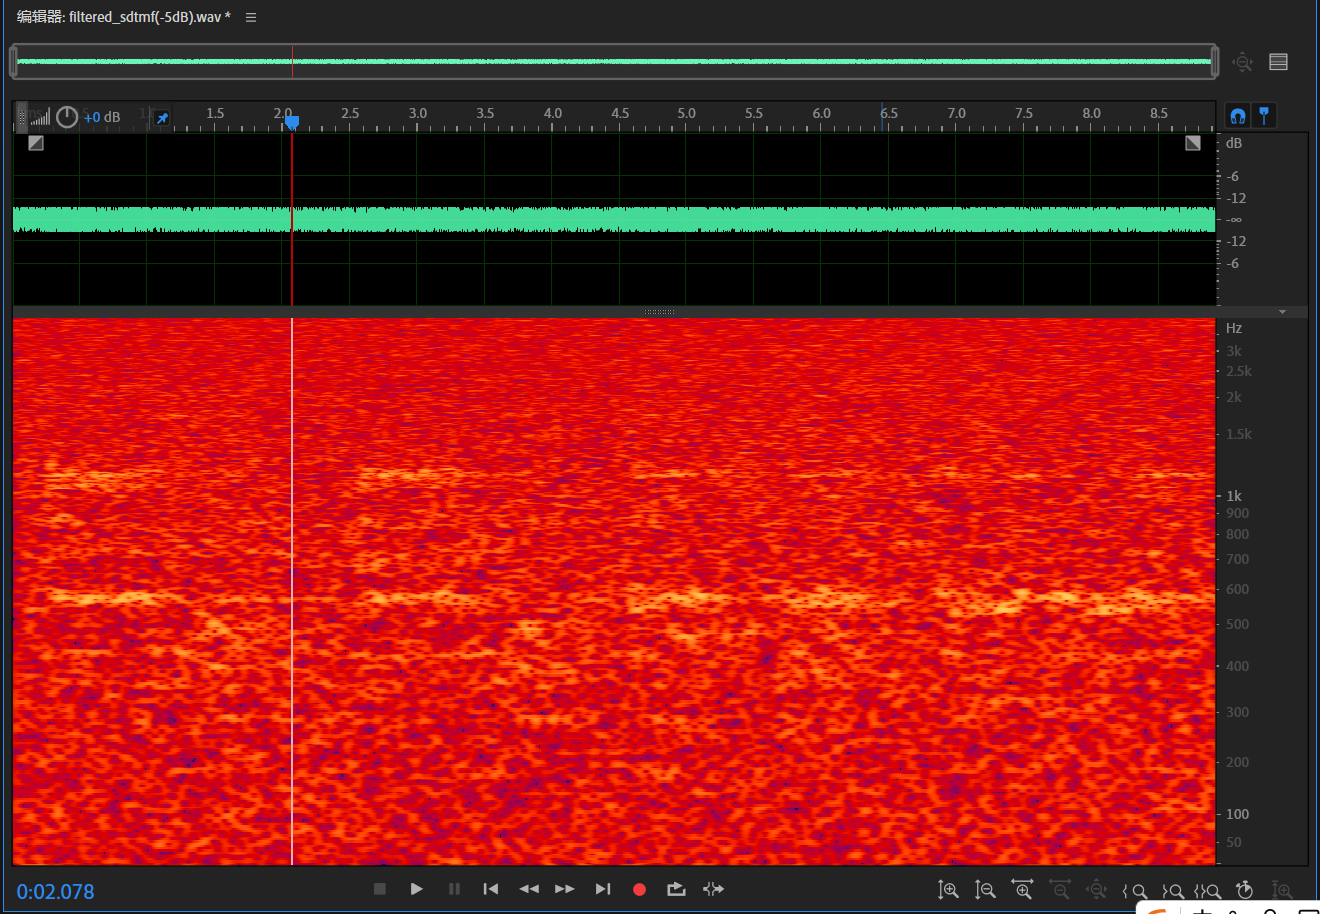Pause playback
The height and width of the screenshot is (914, 1320).
(454, 889)
